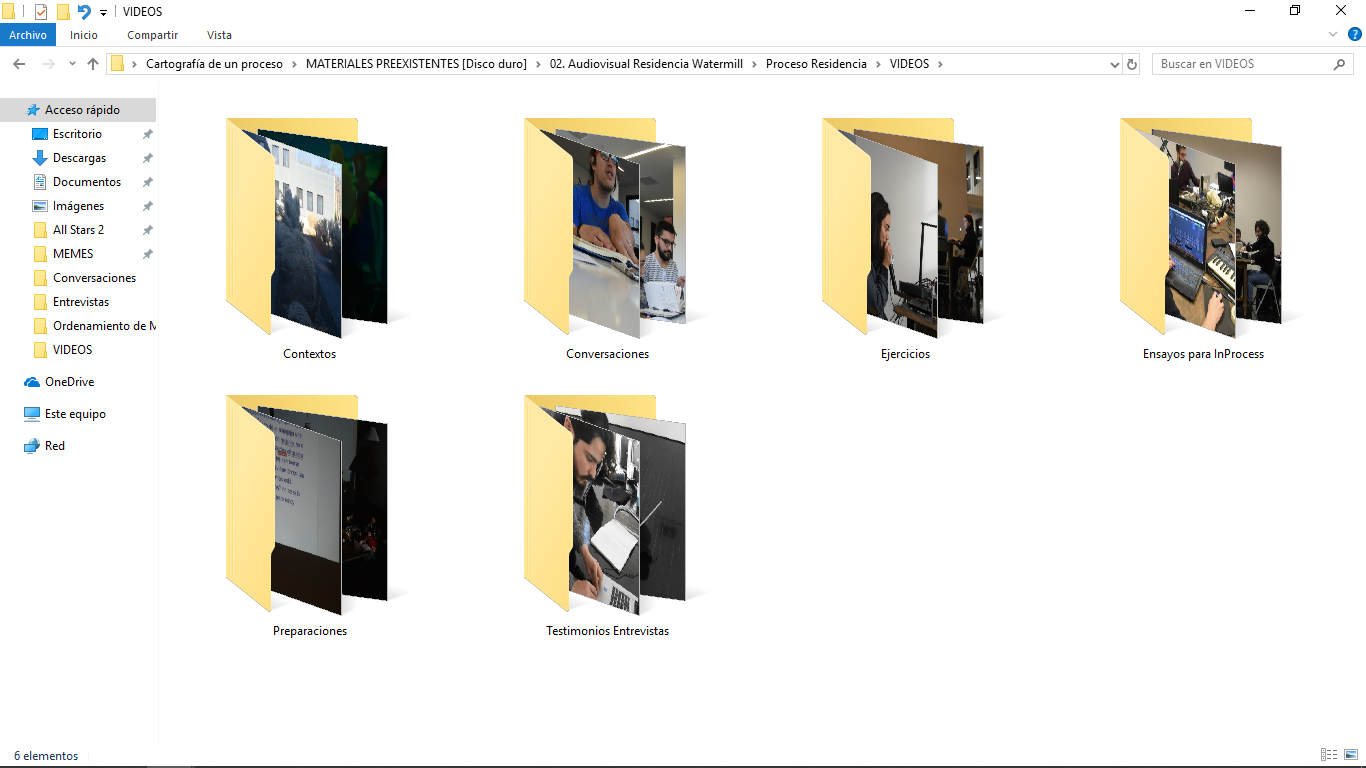Click 'Proceso Residencia' in the breadcrumb path
Image resolution: width=1366 pixels, height=768 pixels.
(816, 64)
